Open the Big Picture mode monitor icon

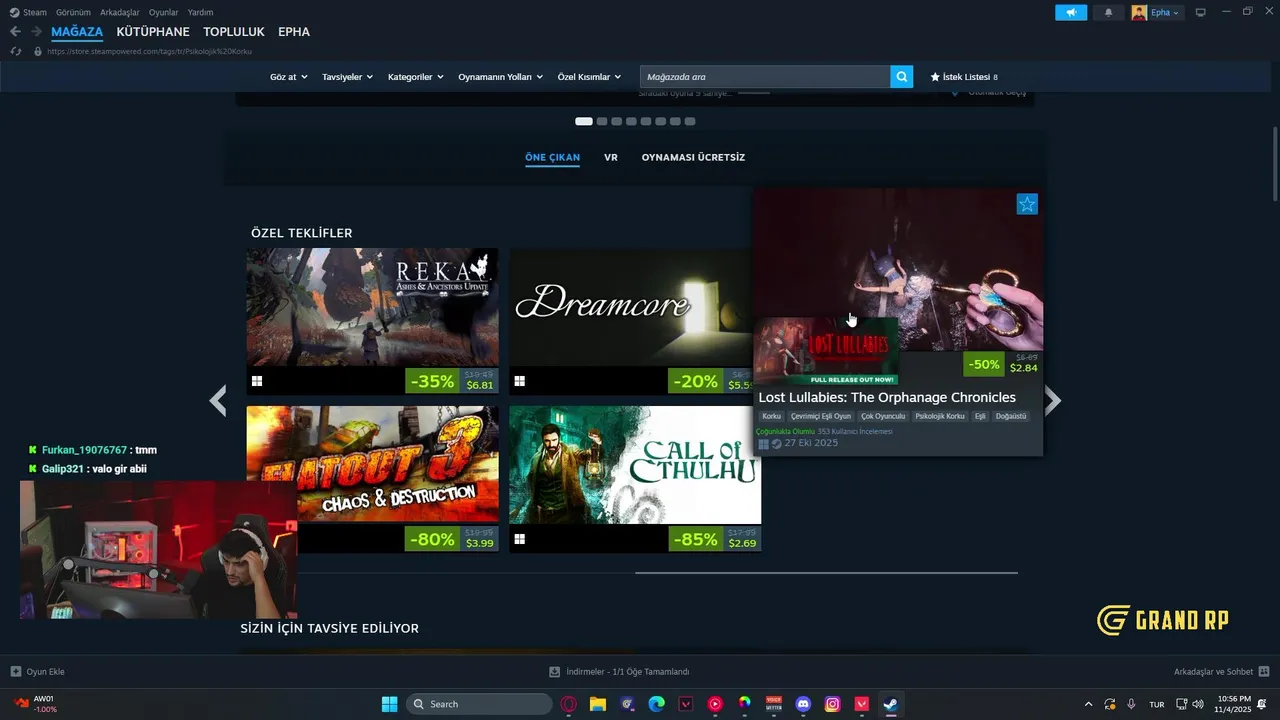(1201, 12)
